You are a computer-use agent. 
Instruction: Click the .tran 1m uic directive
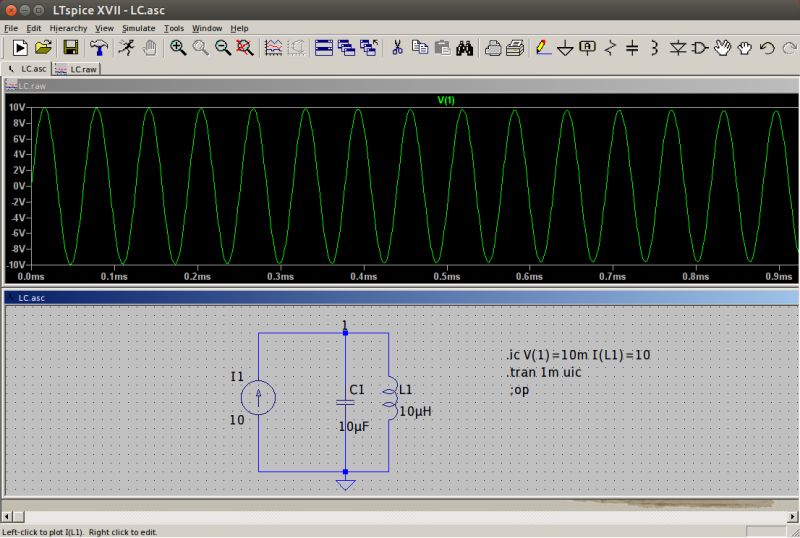544,372
